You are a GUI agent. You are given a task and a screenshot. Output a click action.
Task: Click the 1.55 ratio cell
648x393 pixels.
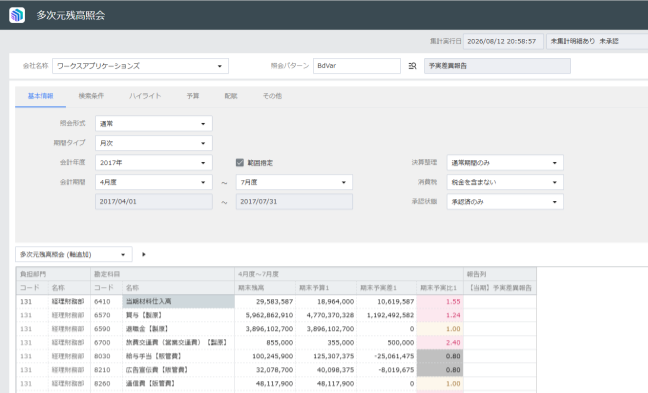(x=440, y=302)
